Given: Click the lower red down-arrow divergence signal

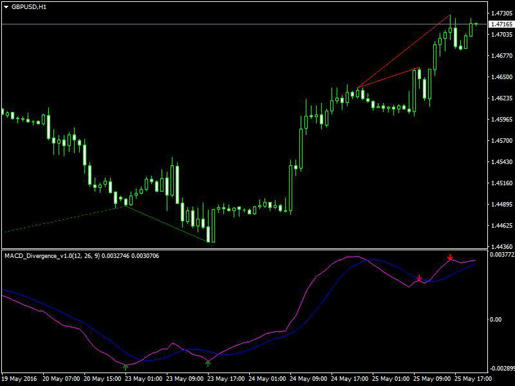Looking at the screenshot, I should tap(419, 278).
